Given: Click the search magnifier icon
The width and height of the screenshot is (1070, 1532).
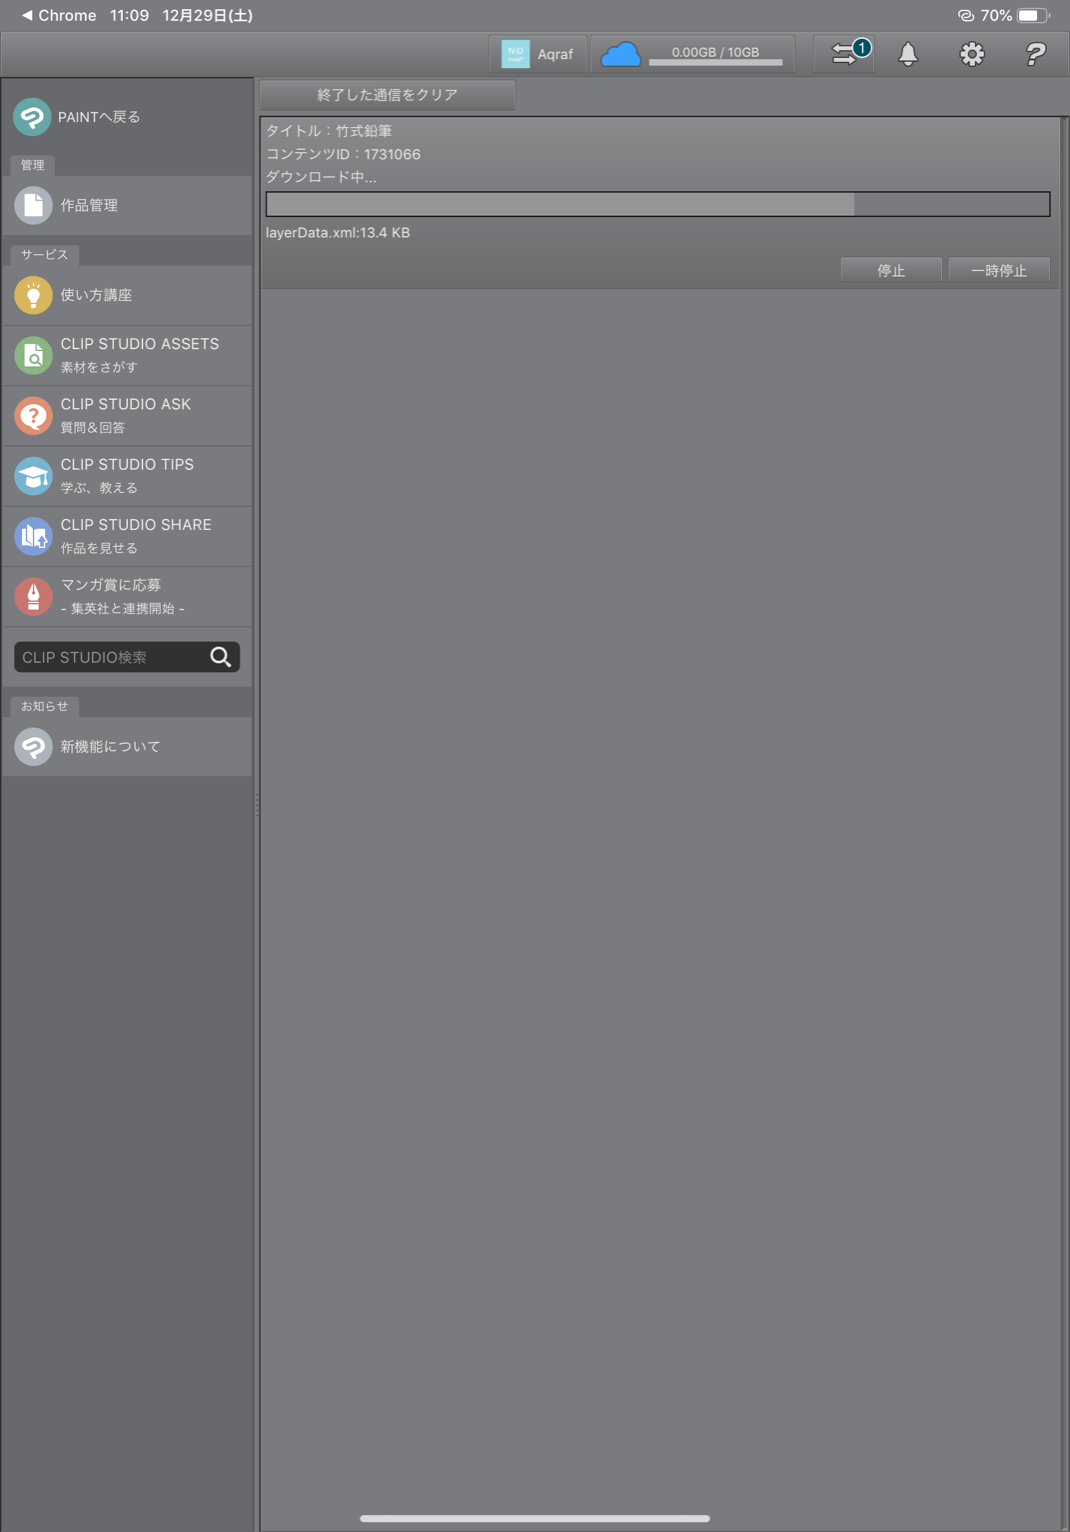Looking at the screenshot, I should (x=221, y=657).
